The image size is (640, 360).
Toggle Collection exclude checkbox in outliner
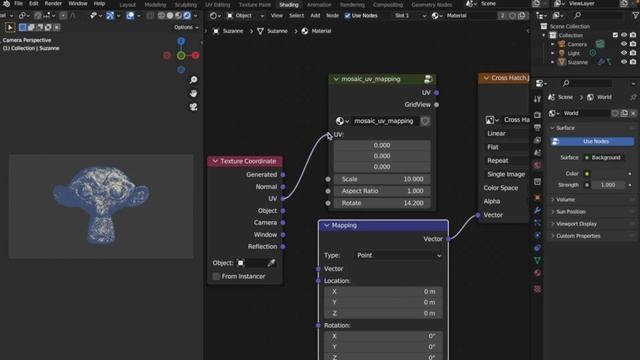click(x=615, y=36)
